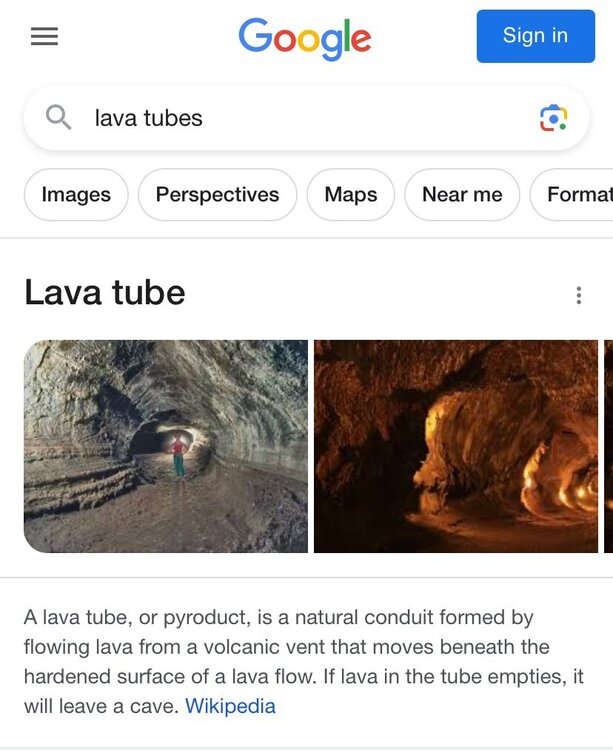Open the cave photo with person in red
Screen dimensions: 613x750
166,446
